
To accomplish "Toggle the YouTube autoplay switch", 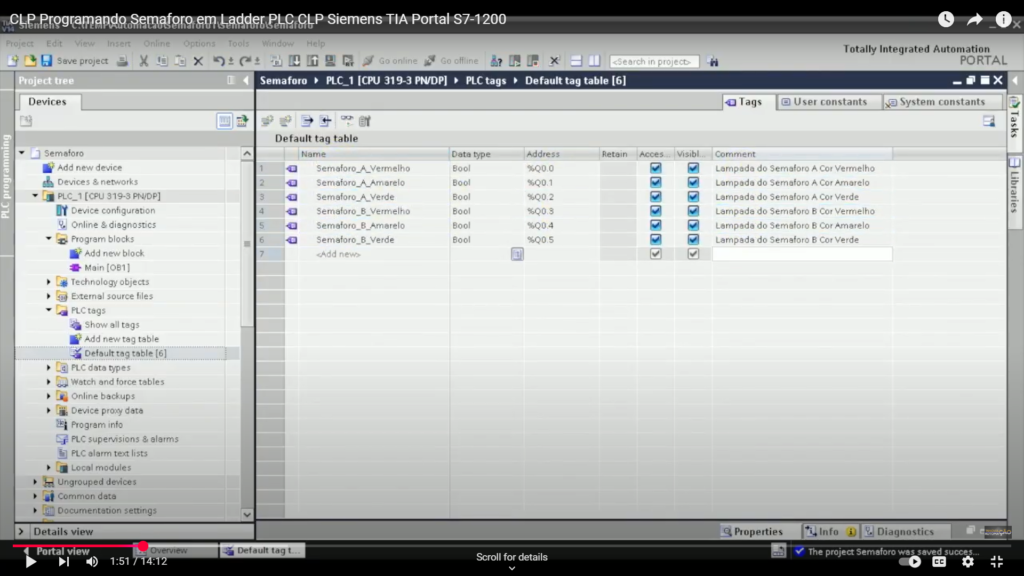I will [x=910, y=561].
